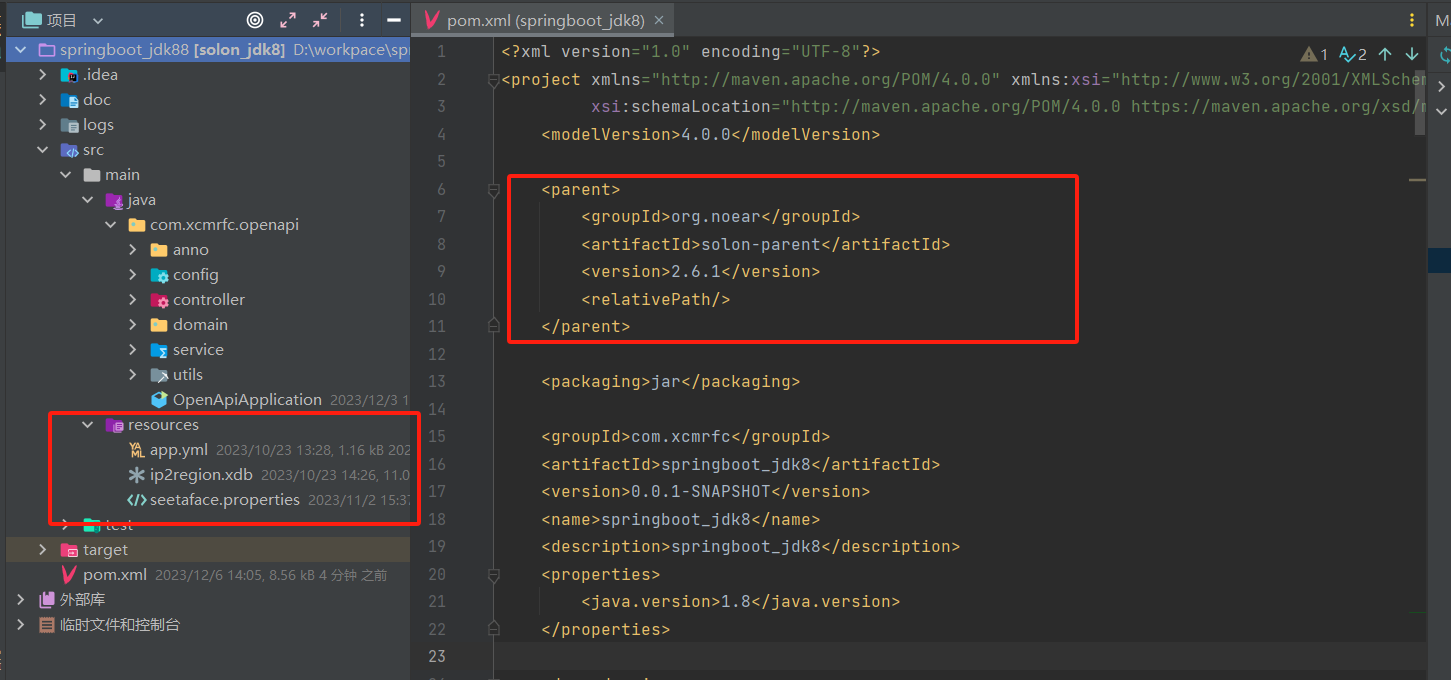The height and width of the screenshot is (680, 1451).
Task: Collapse the resources folder
Action: [x=88, y=425]
